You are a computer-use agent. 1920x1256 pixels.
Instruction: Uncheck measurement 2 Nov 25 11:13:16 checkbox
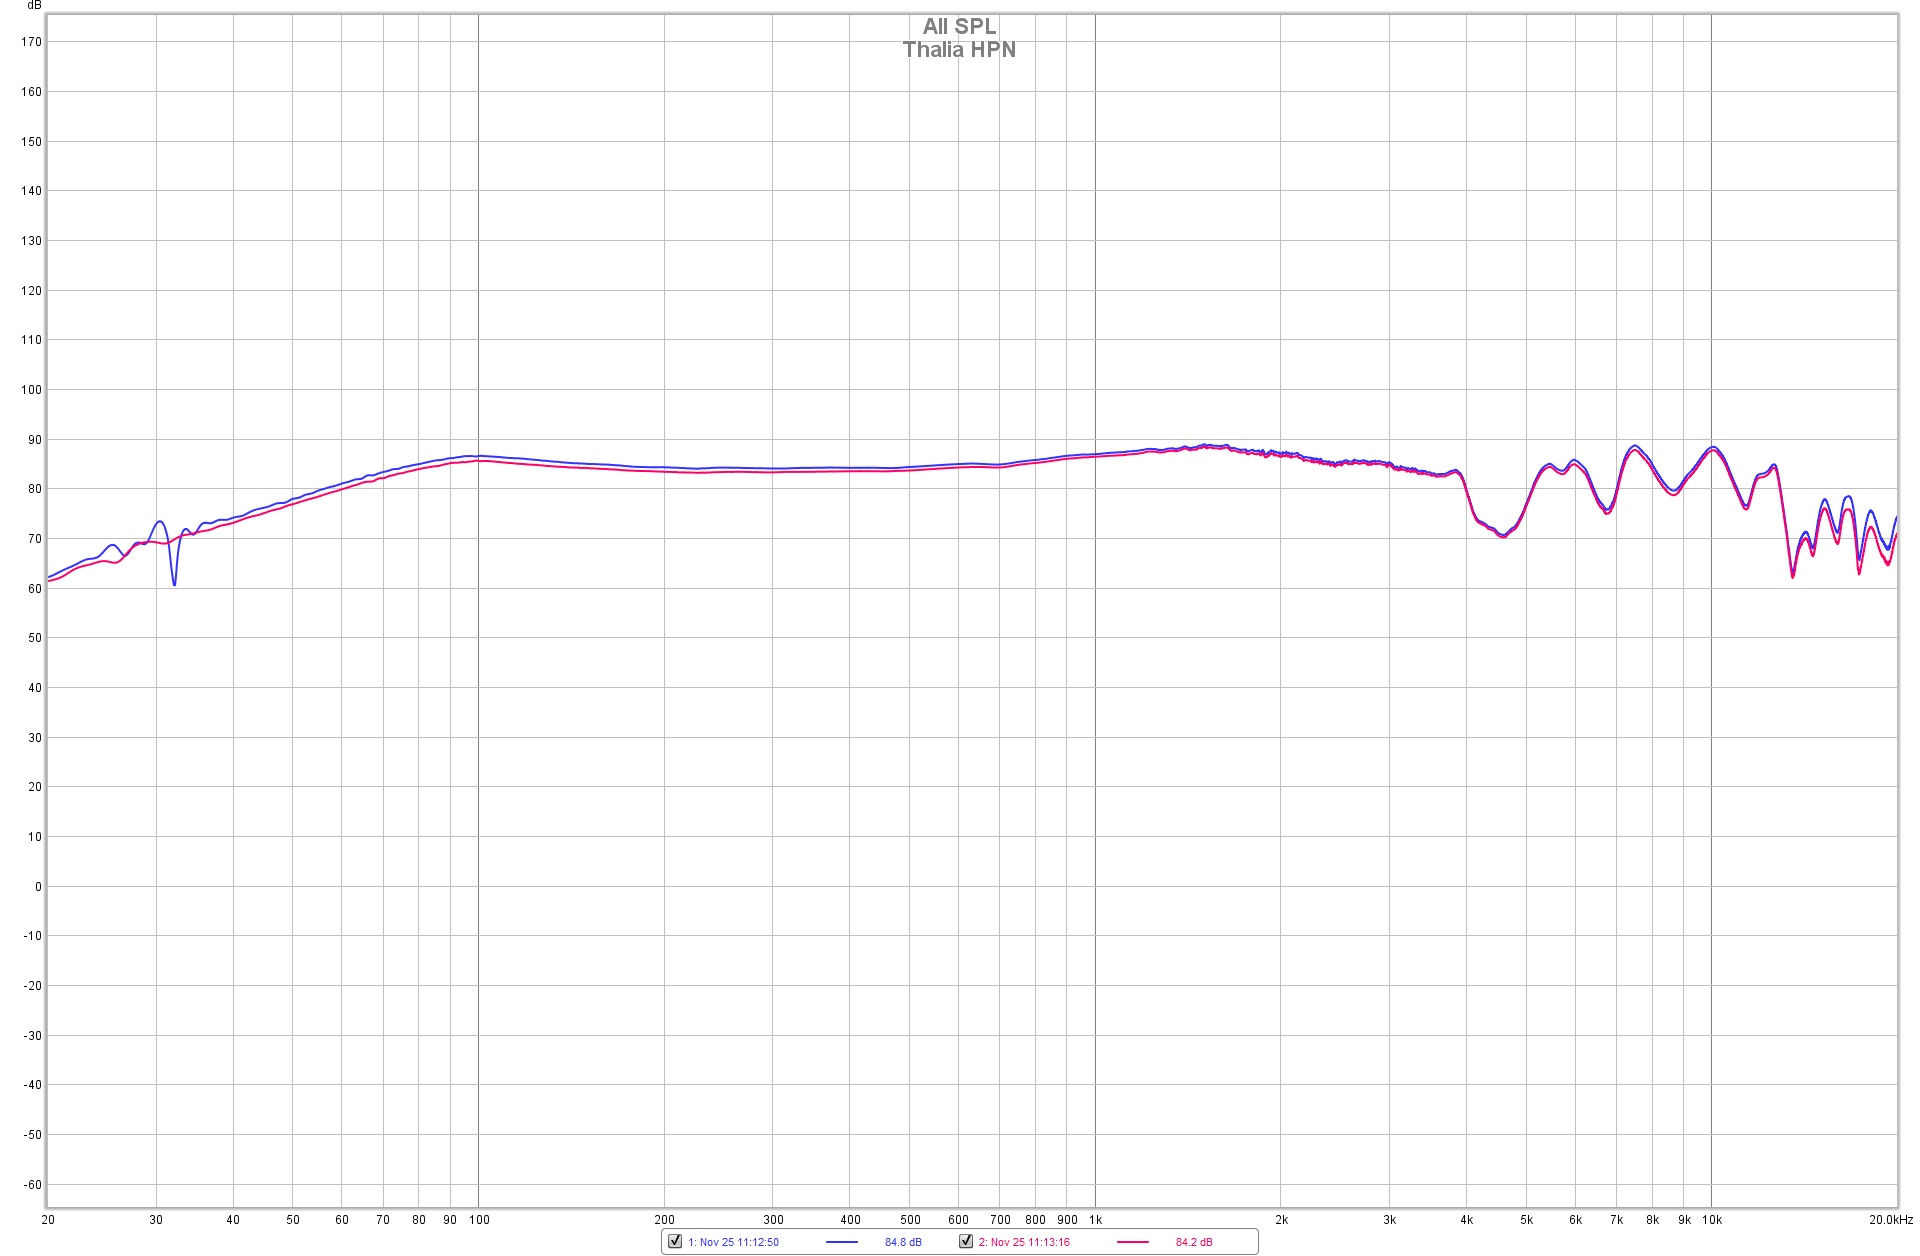pos(966,1241)
